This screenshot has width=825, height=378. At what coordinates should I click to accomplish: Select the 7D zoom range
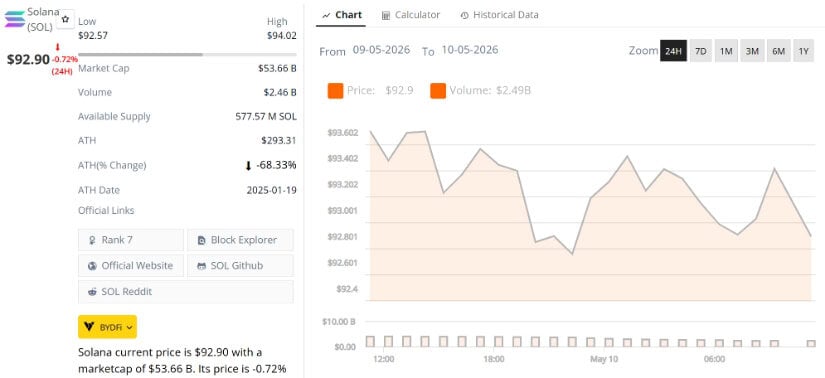point(701,51)
